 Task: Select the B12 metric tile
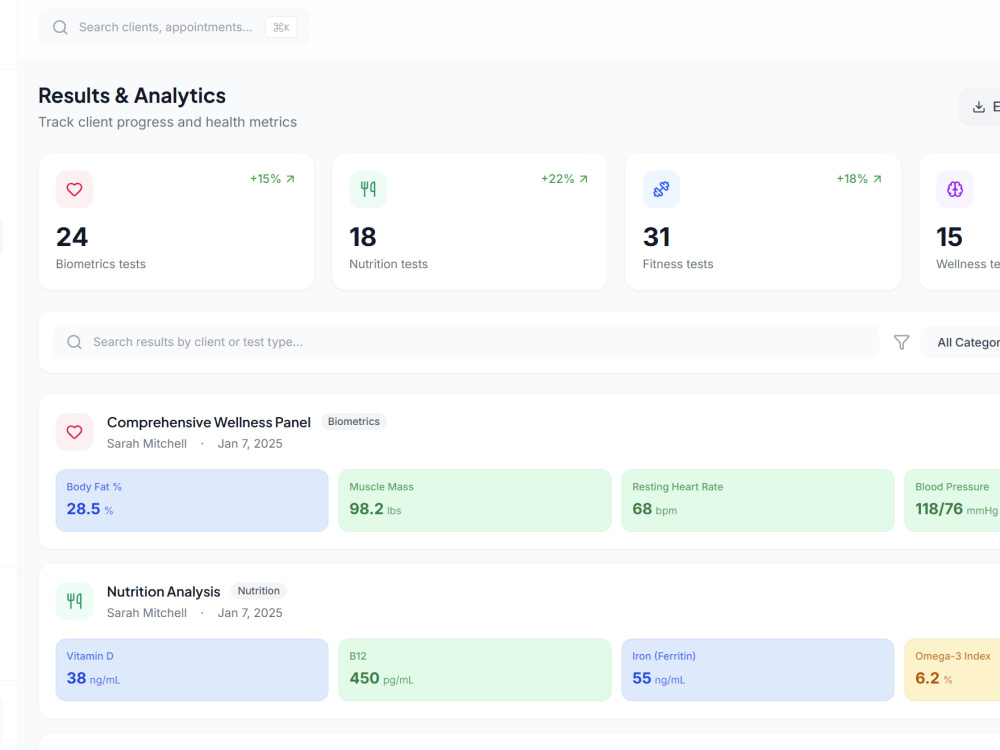[x=474, y=670]
